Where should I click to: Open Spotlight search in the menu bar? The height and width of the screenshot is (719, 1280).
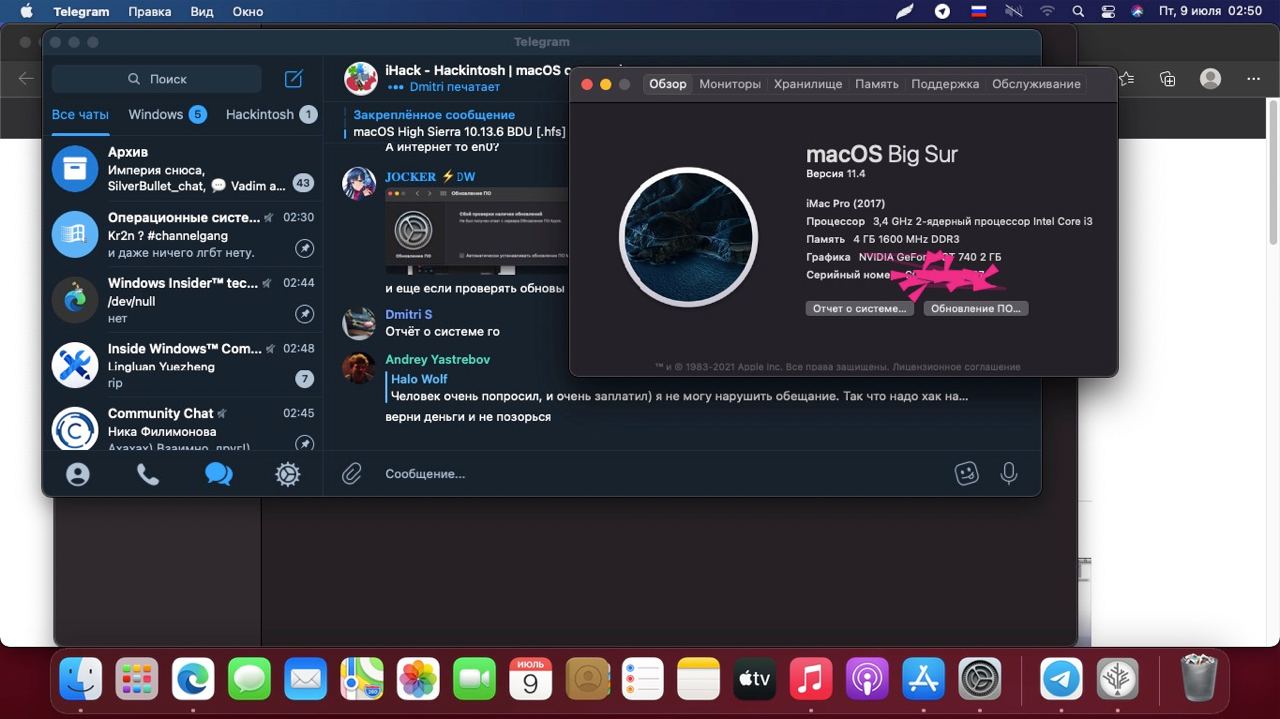pyautogui.click(x=1078, y=11)
